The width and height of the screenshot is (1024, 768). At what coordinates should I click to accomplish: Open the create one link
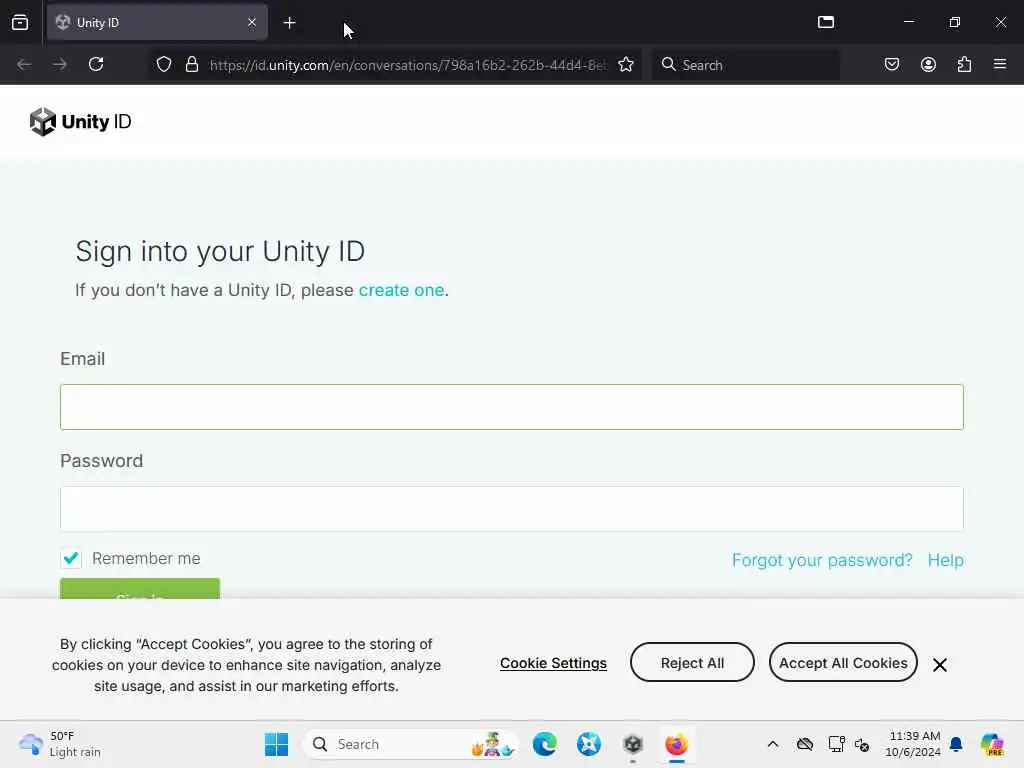(x=401, y=290)
